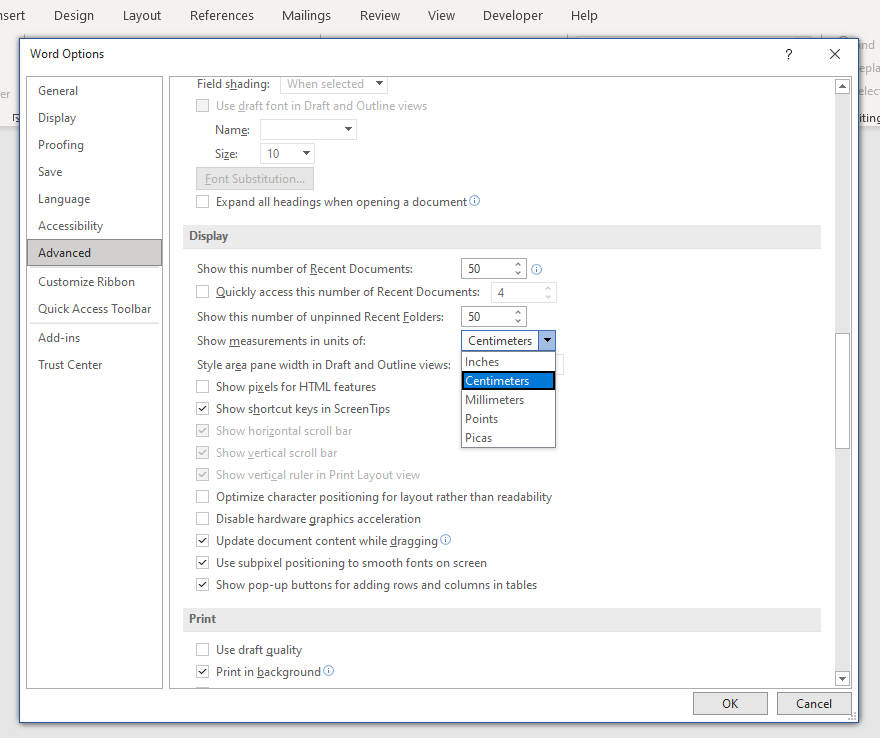Image resolution: width=880 pixels, height=738 pixels.
Task: Open the Help ribbon tab
Action: click(584, 16)
